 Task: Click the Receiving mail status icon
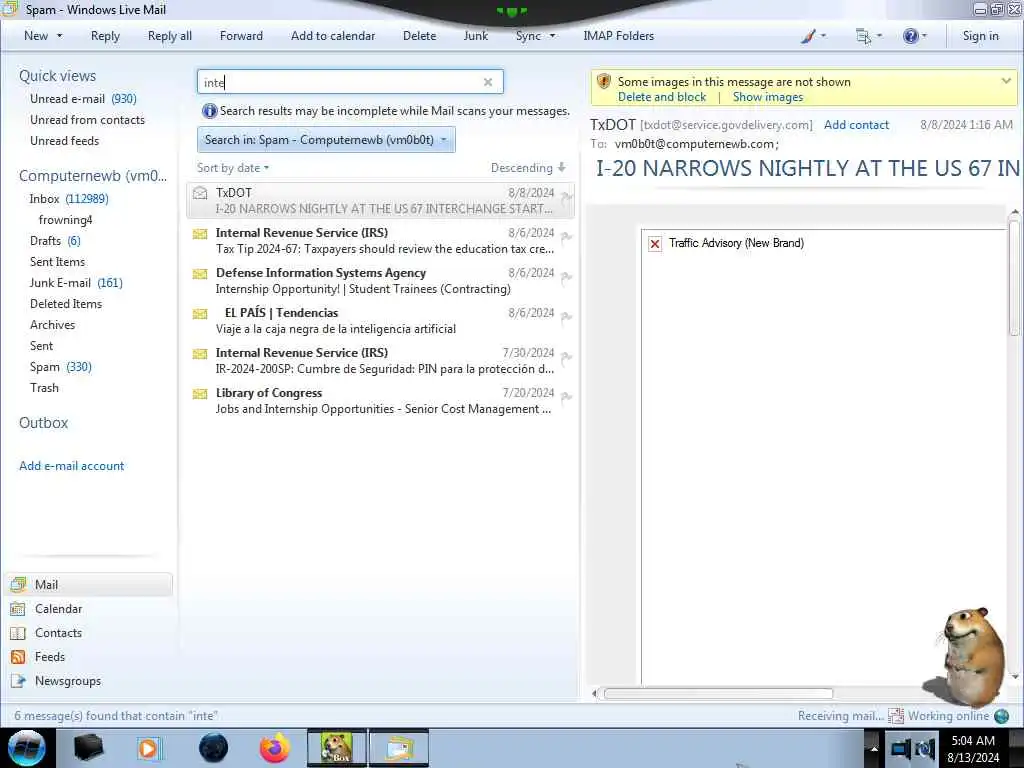pos(895,716)
